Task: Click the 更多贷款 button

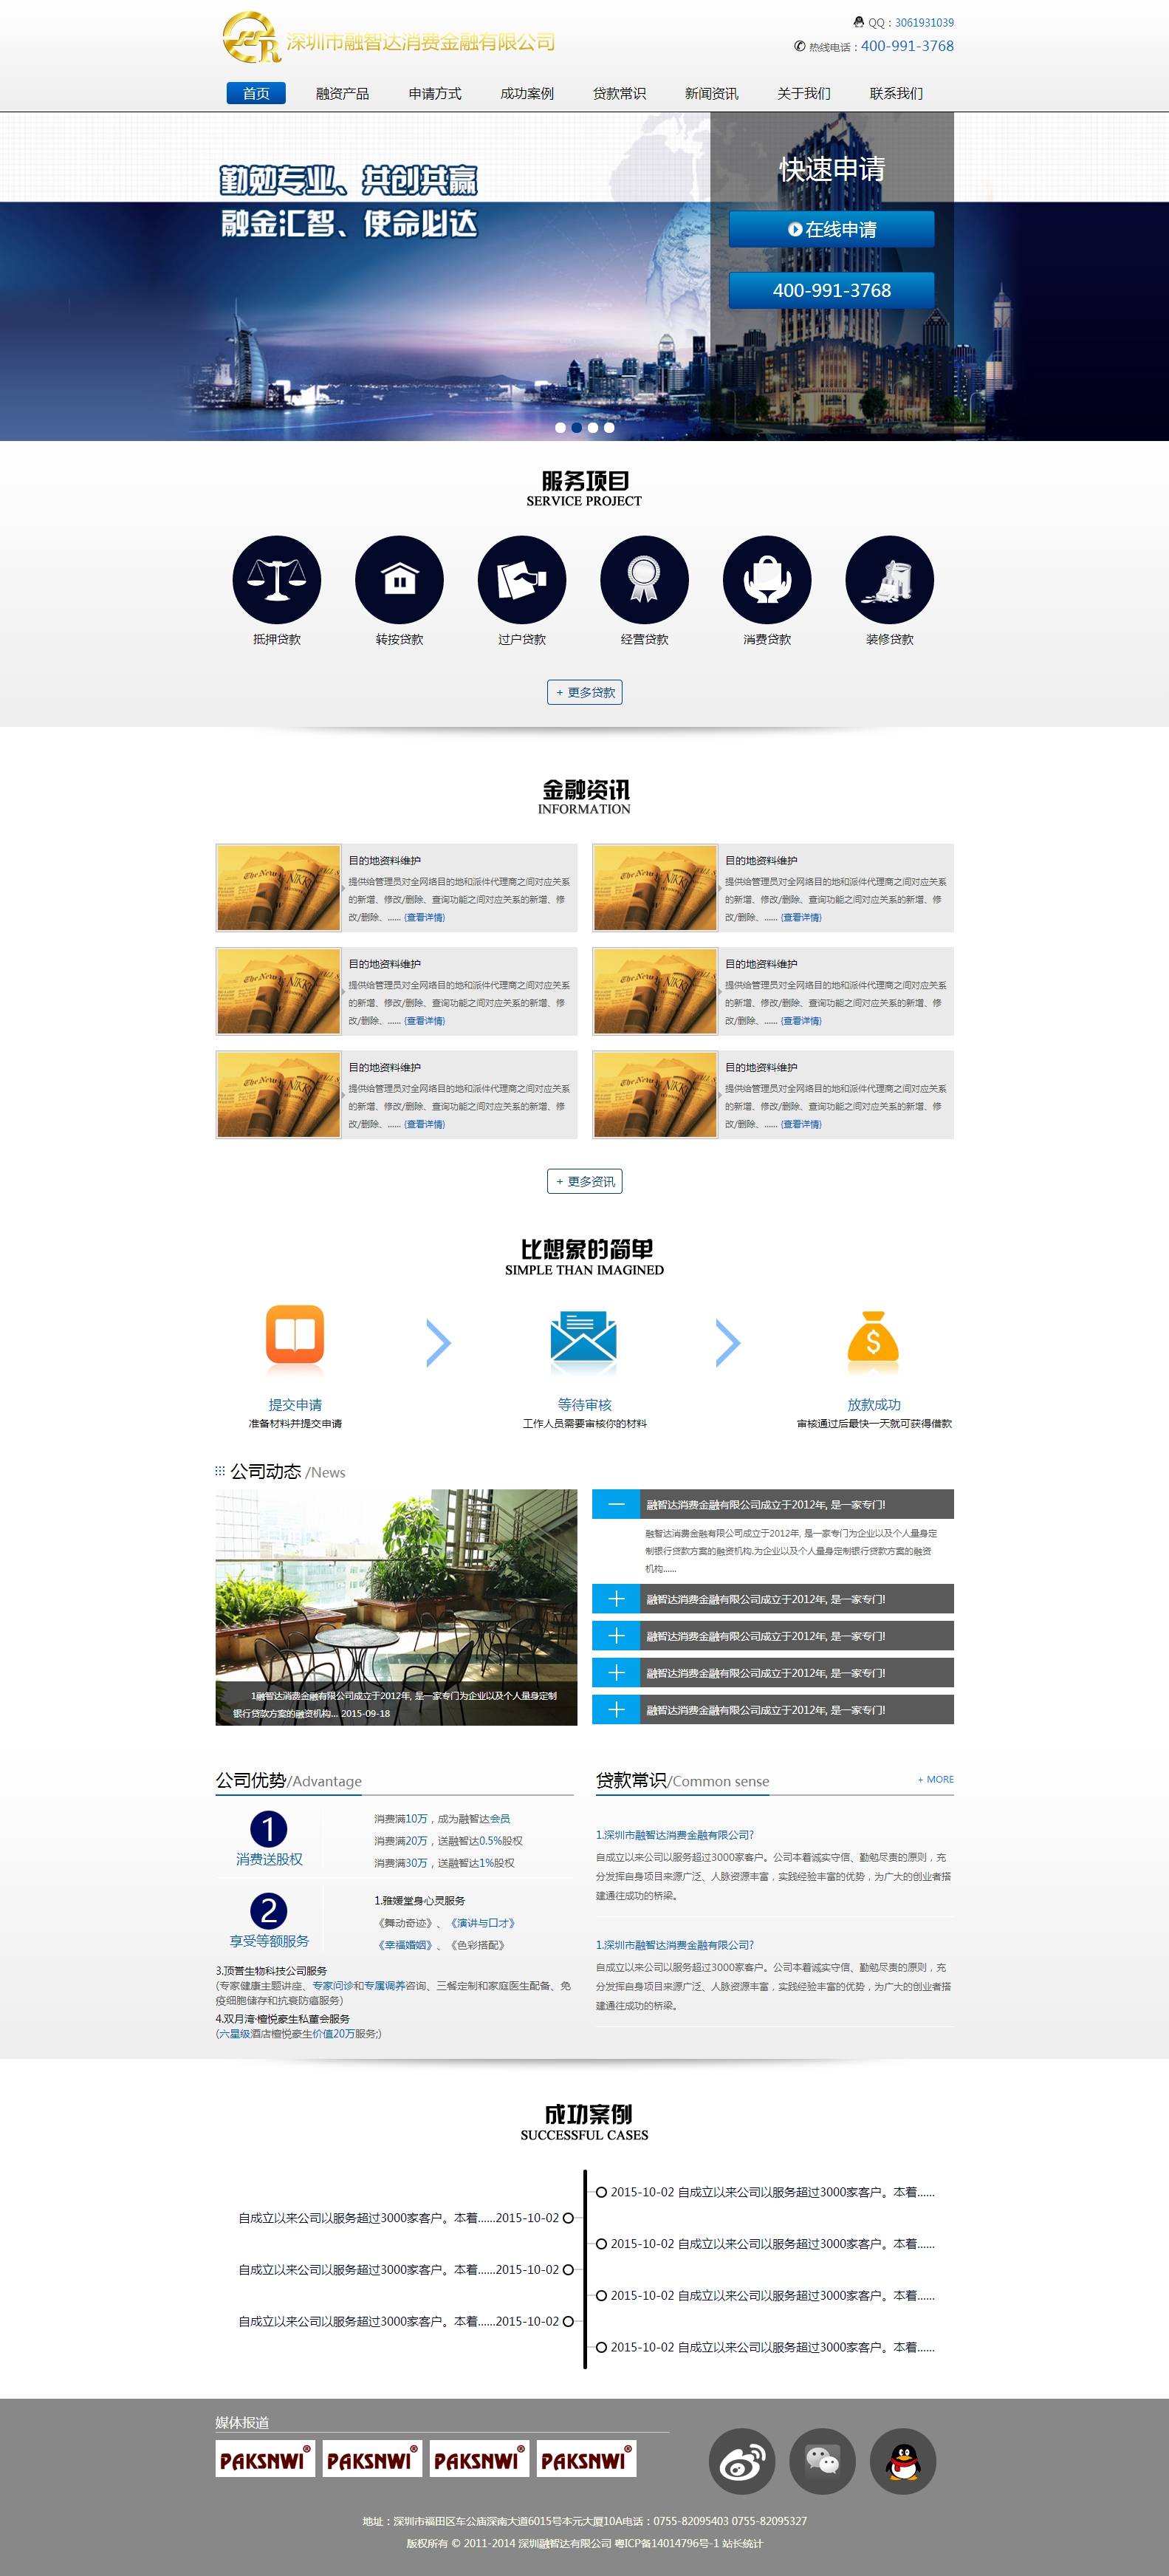Action: 584,692
